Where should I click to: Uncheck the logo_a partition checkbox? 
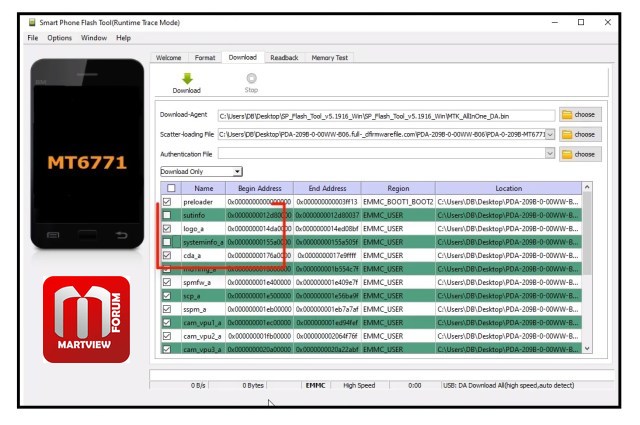167,229
